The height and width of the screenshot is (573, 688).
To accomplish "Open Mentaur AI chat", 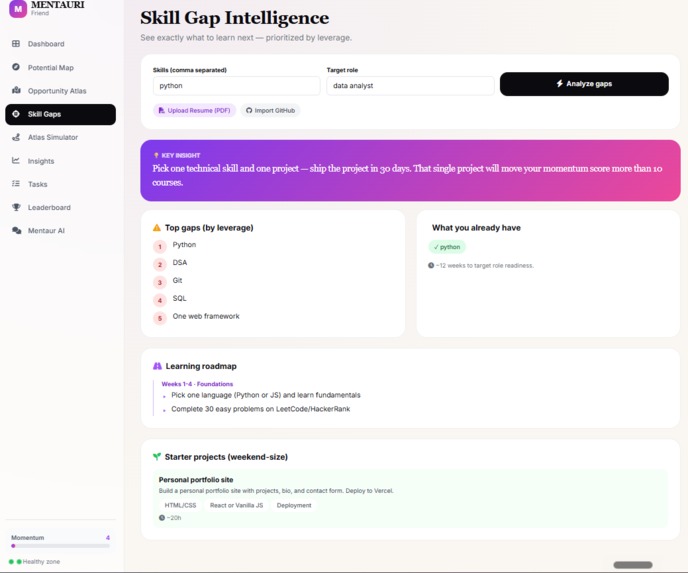I will (x=61, y=230).
